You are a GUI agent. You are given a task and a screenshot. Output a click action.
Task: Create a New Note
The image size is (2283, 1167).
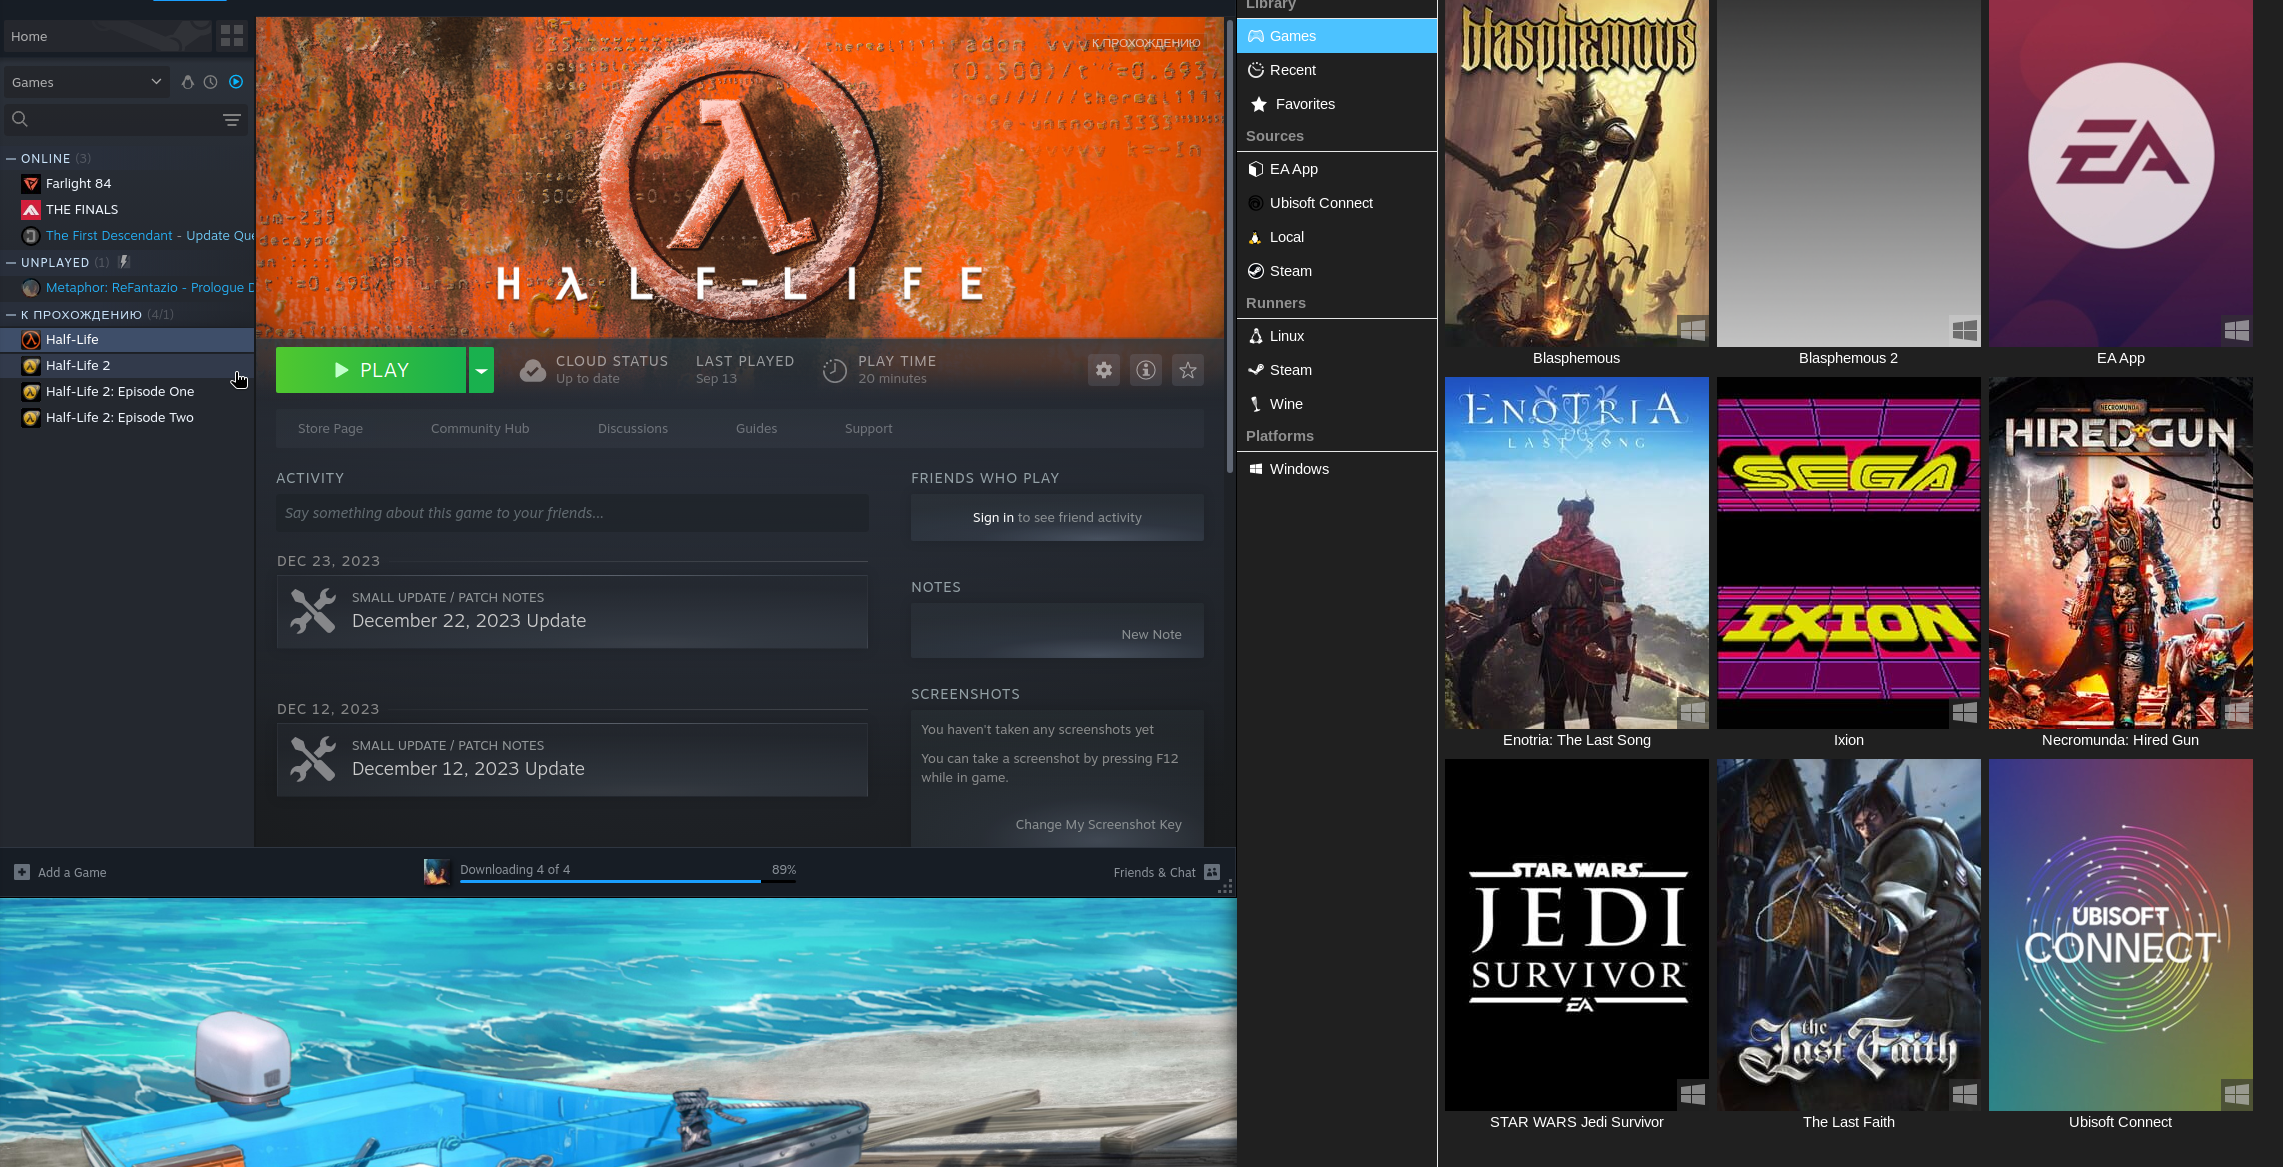tap(1151, 635)
